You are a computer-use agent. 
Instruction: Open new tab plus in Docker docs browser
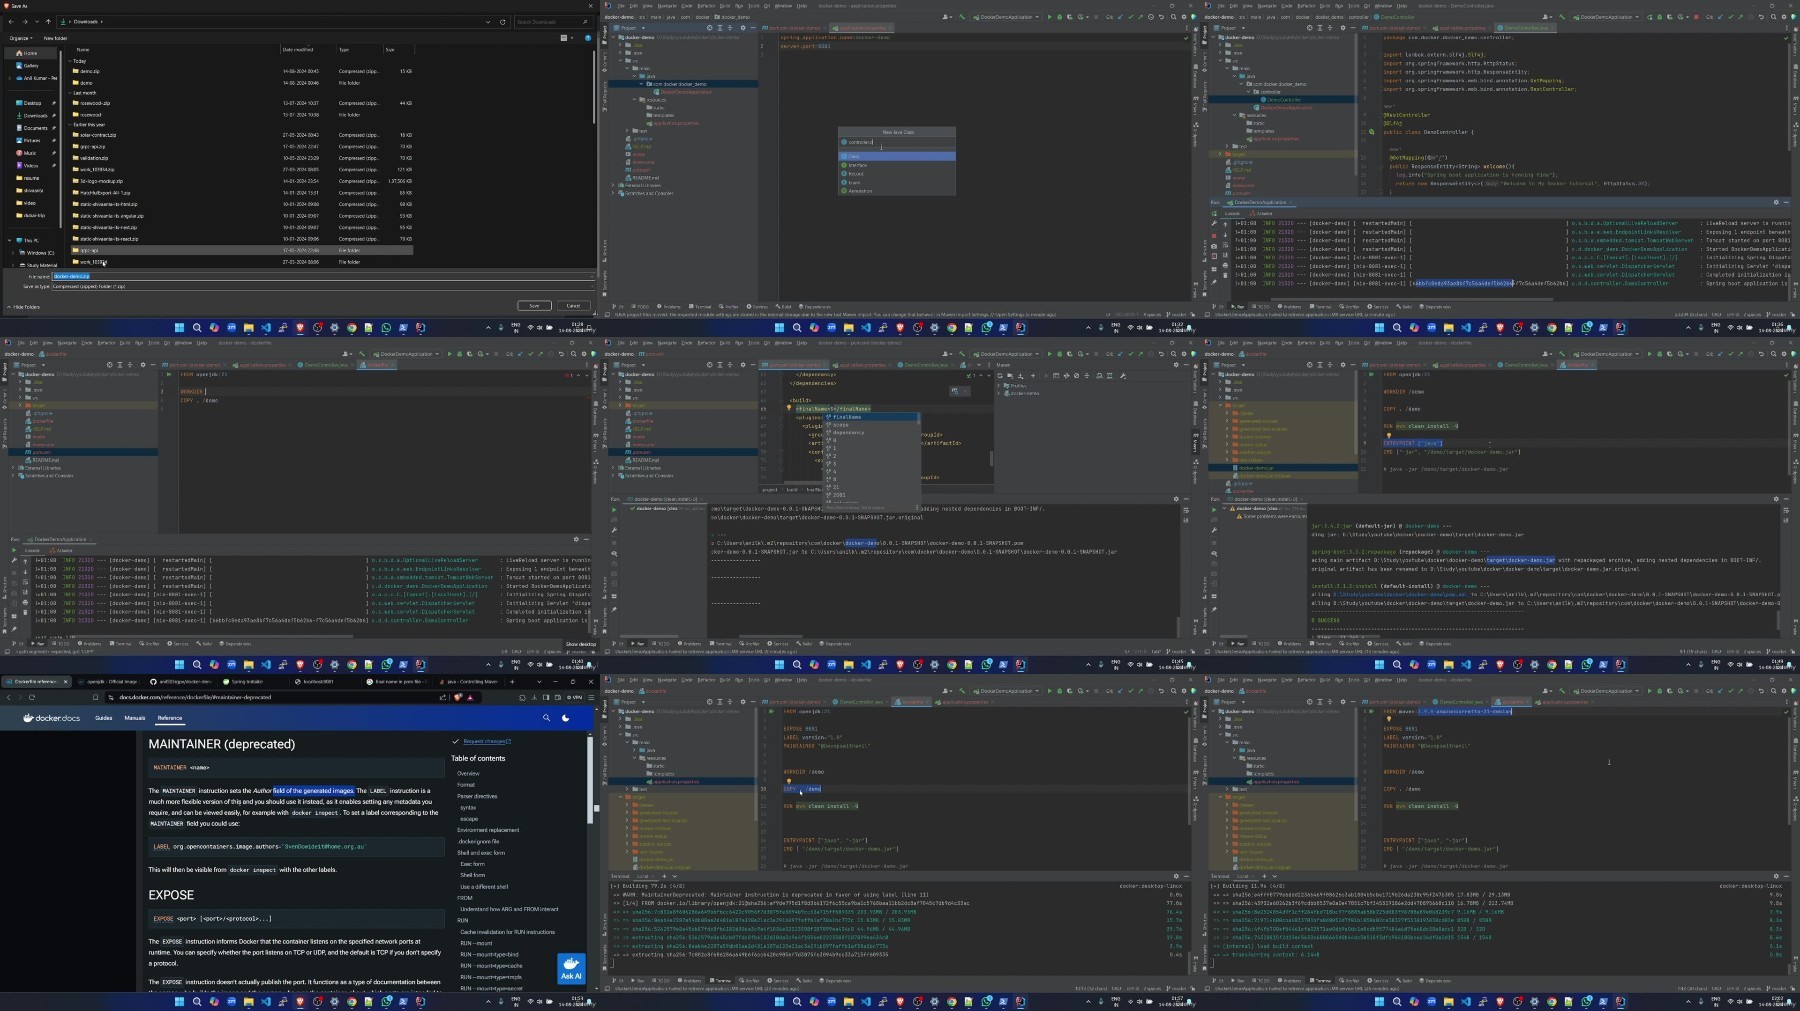pos(512,681)
